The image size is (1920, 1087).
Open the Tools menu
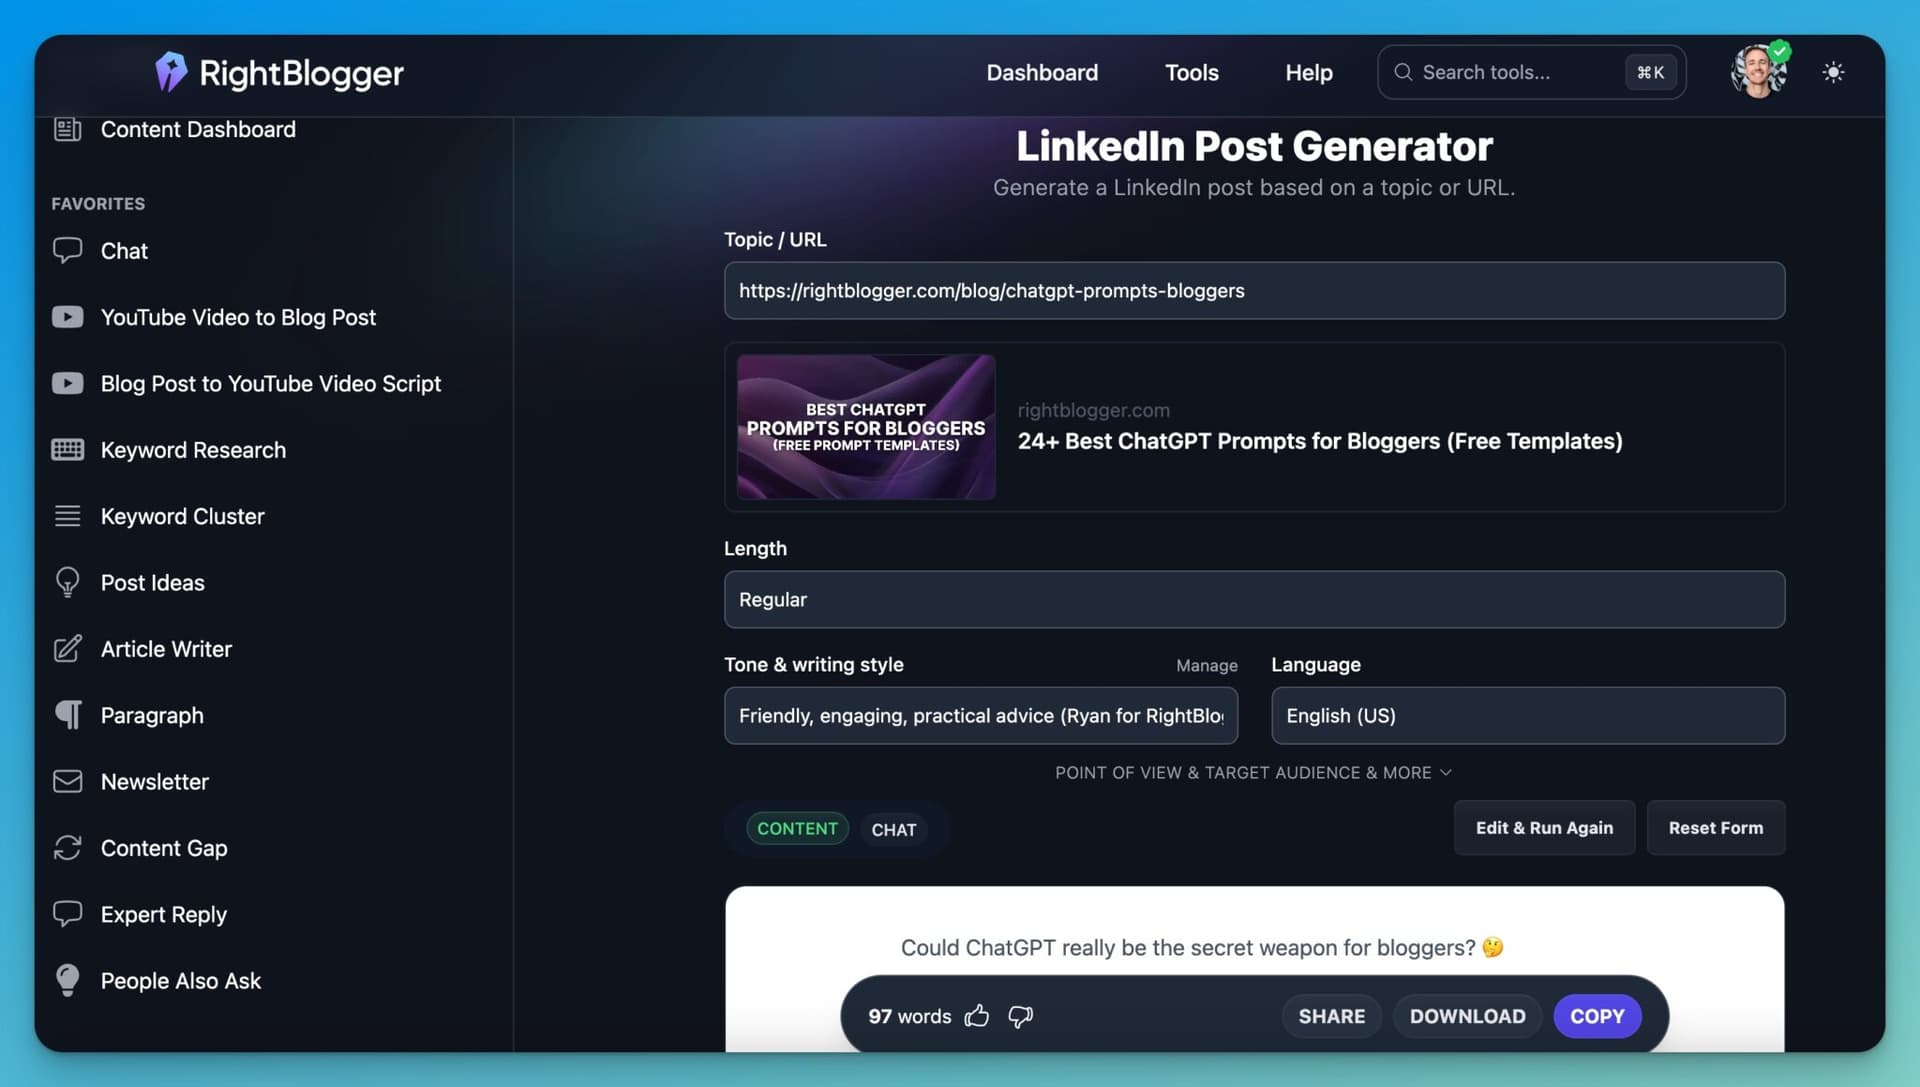pos(1192,72)
